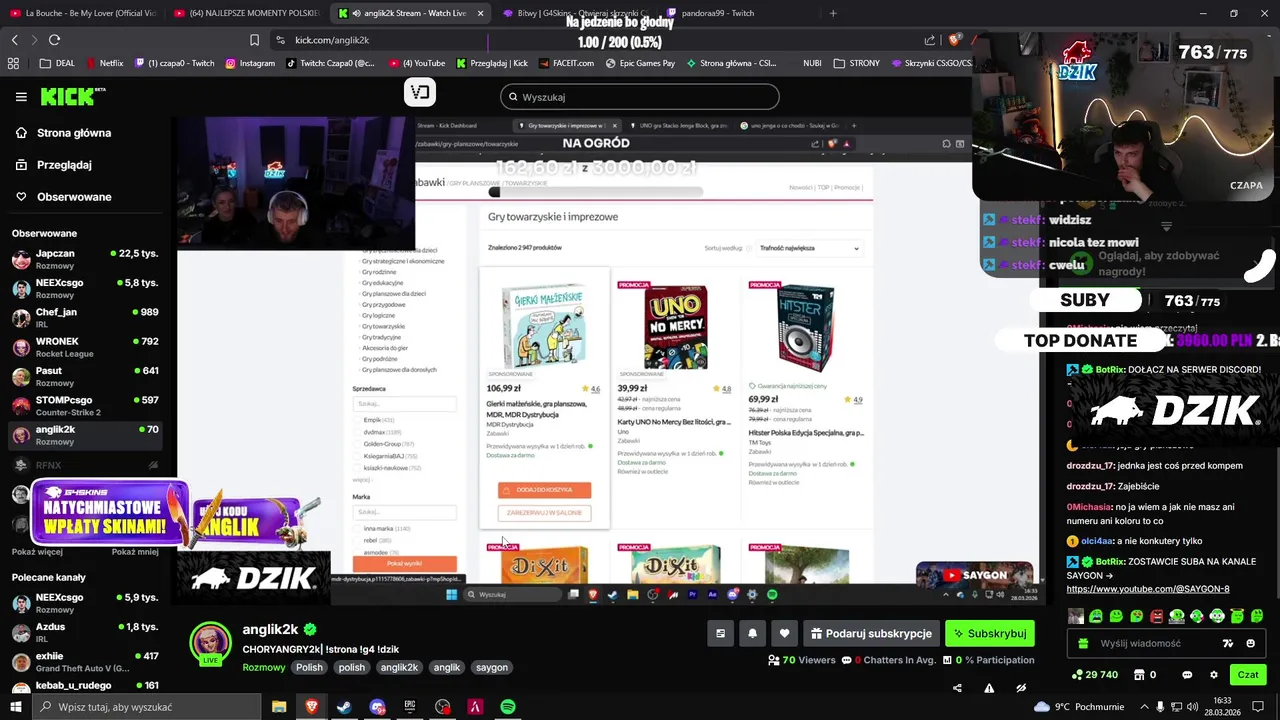Open followed channel NEEXcsgo with 5,8 tys.

tap(85, 288)
